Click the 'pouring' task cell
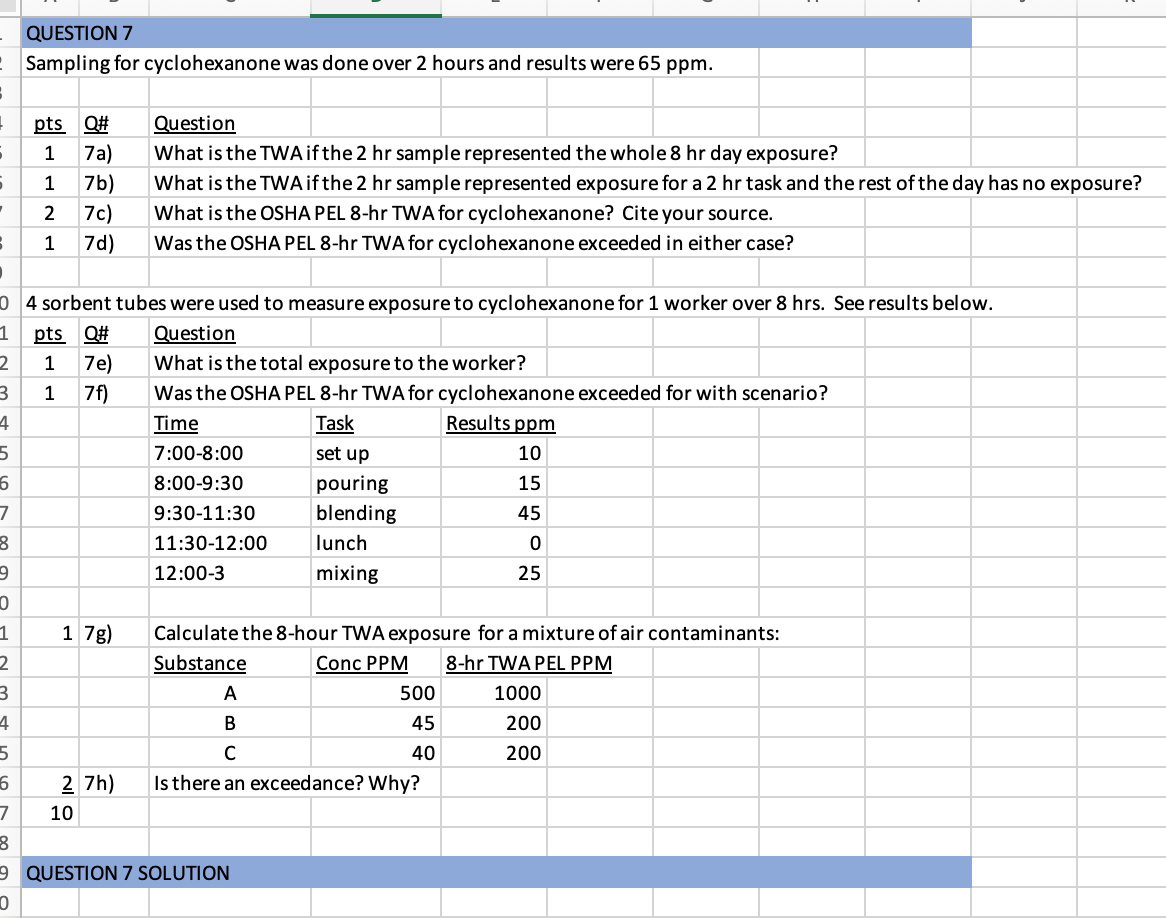The image size is (1166, 918). pos(376,483)
